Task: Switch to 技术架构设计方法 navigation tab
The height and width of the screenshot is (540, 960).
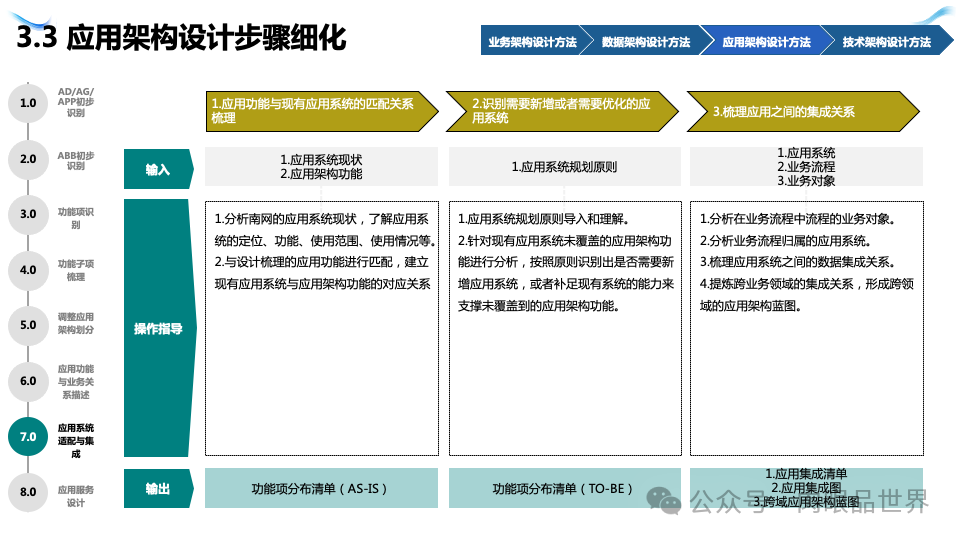Action: tap(886, 41)
